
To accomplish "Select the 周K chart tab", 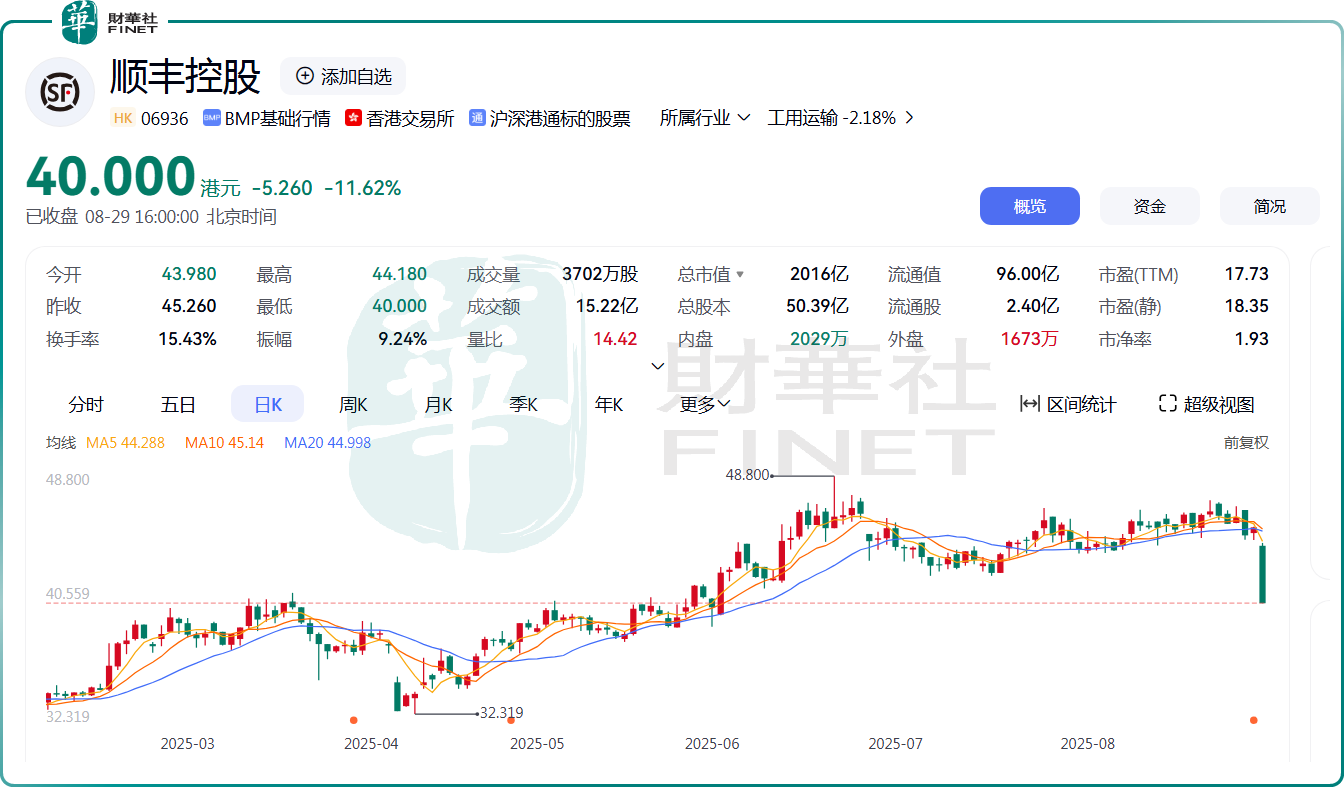I will (x=353, y=404).
